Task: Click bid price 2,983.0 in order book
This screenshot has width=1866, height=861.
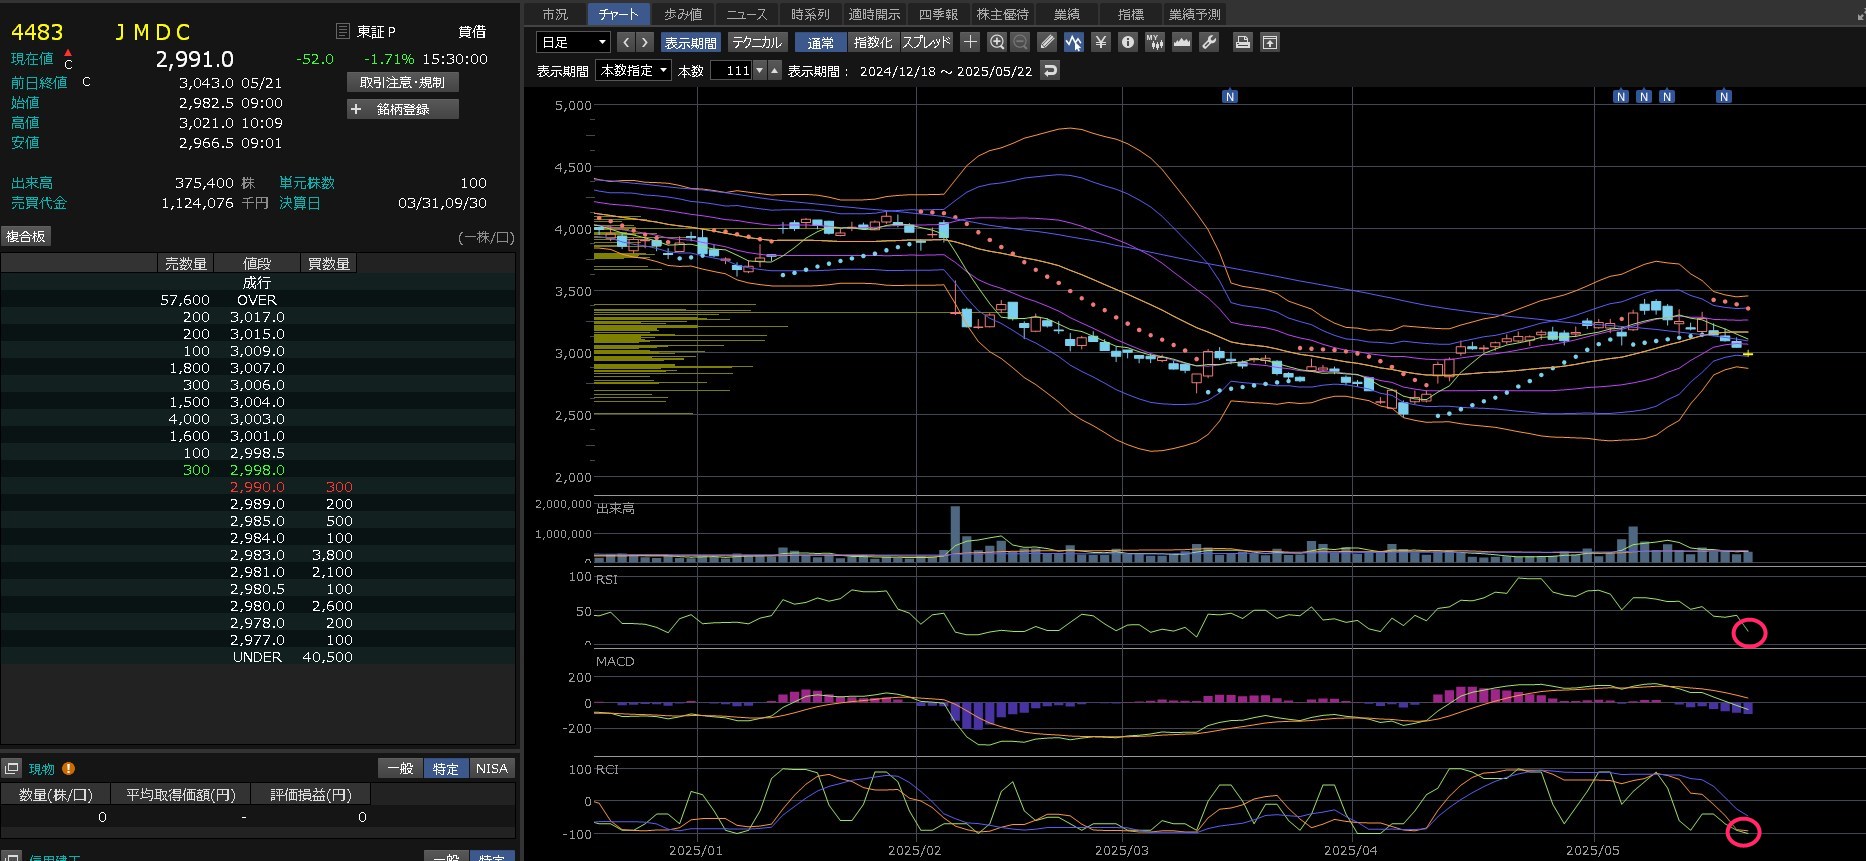Action: point(257,555)
